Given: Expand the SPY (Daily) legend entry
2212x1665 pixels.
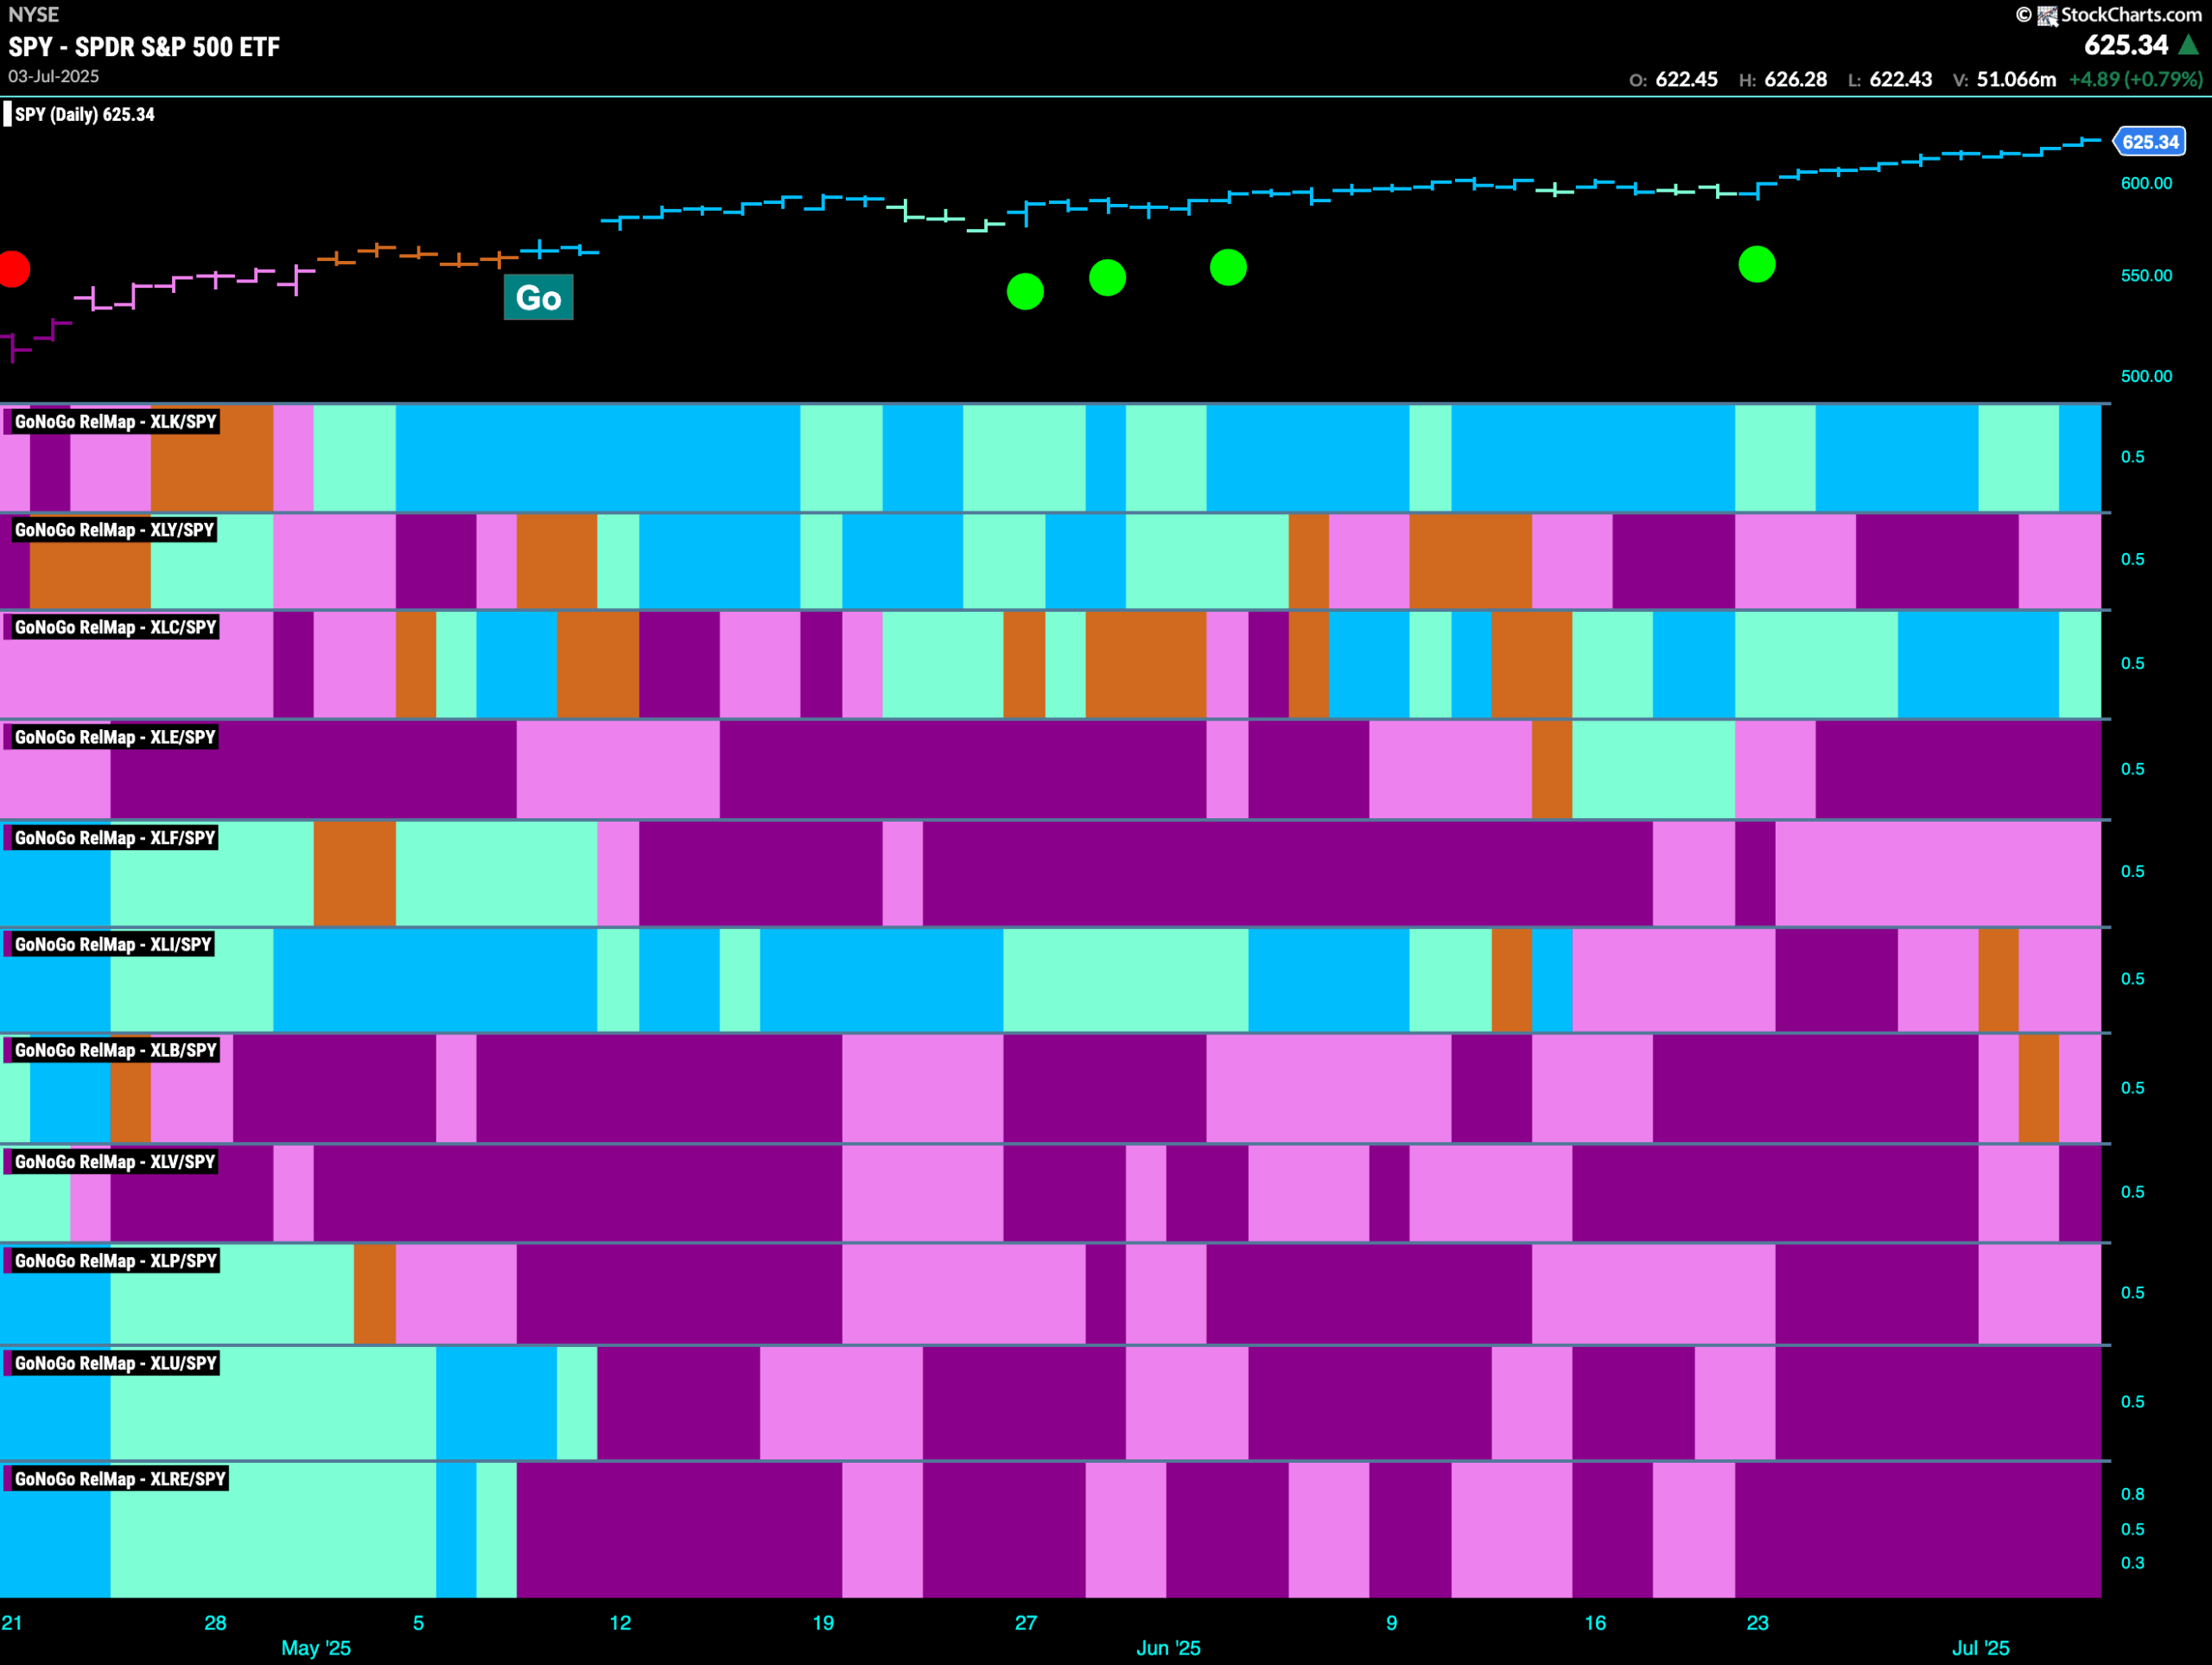Looking at the screenshot, I should (83, 115).
